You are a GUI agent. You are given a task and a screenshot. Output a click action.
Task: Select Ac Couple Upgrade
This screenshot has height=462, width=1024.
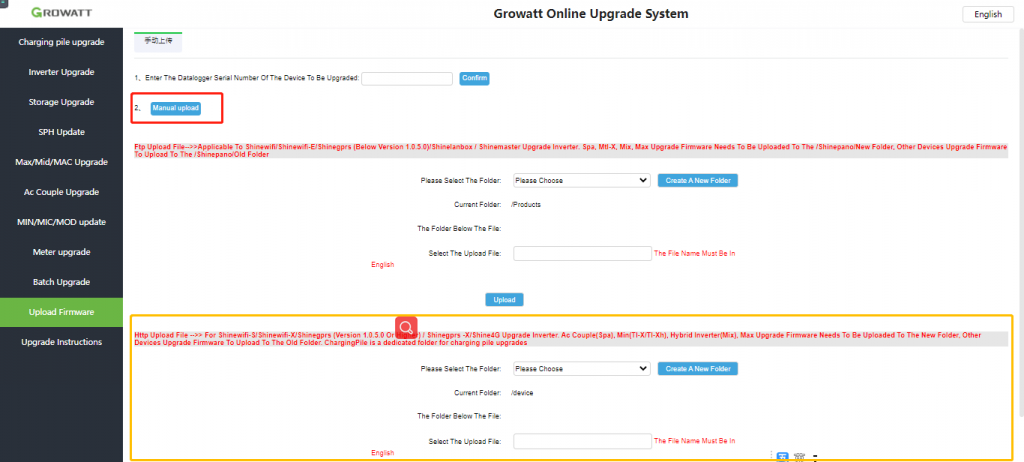61,192
